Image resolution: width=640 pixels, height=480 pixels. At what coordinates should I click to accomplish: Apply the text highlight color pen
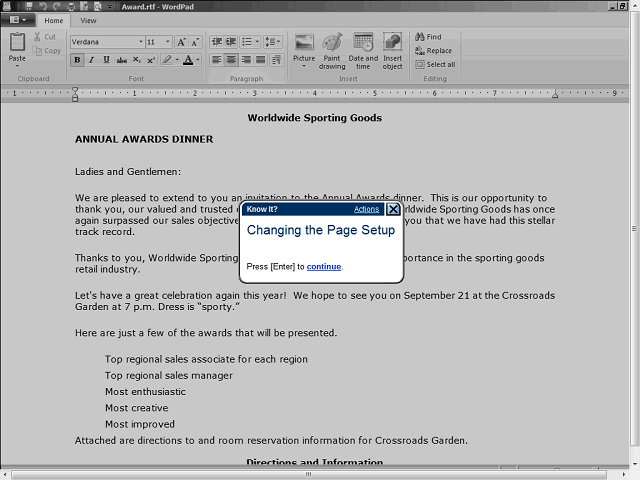[x=167, y=60]
